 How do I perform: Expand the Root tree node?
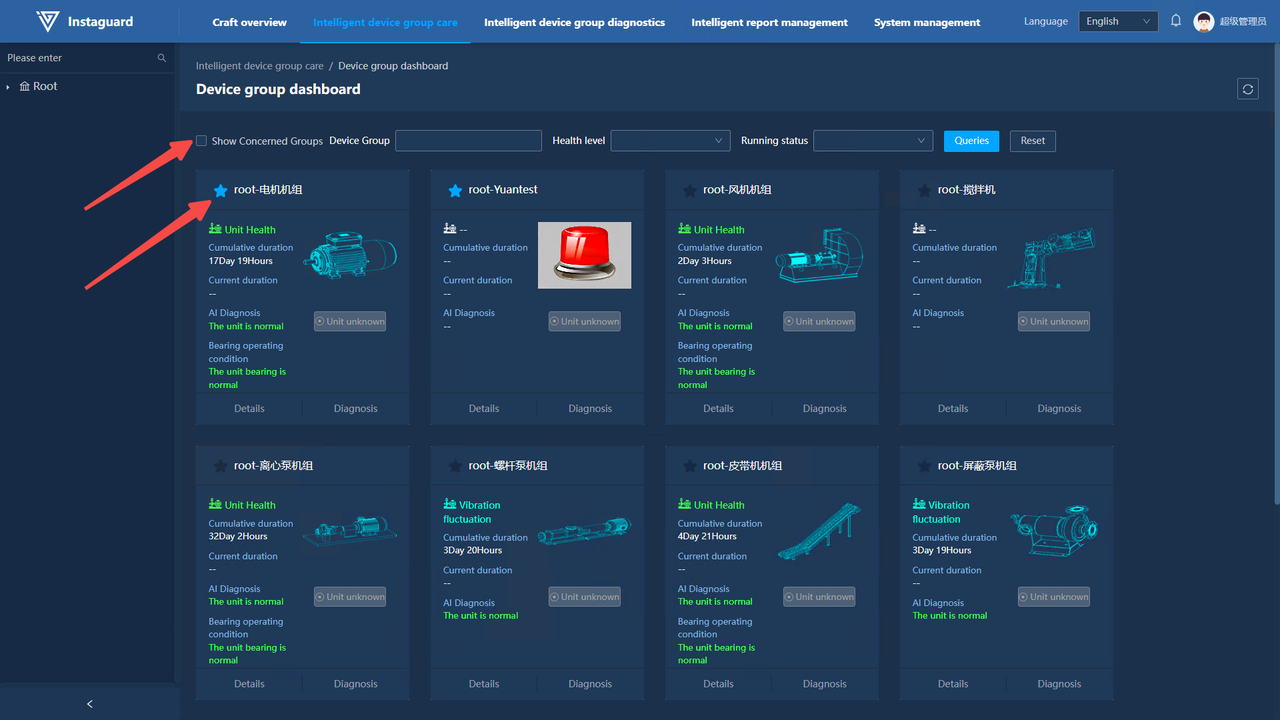(x=9, y=87)
